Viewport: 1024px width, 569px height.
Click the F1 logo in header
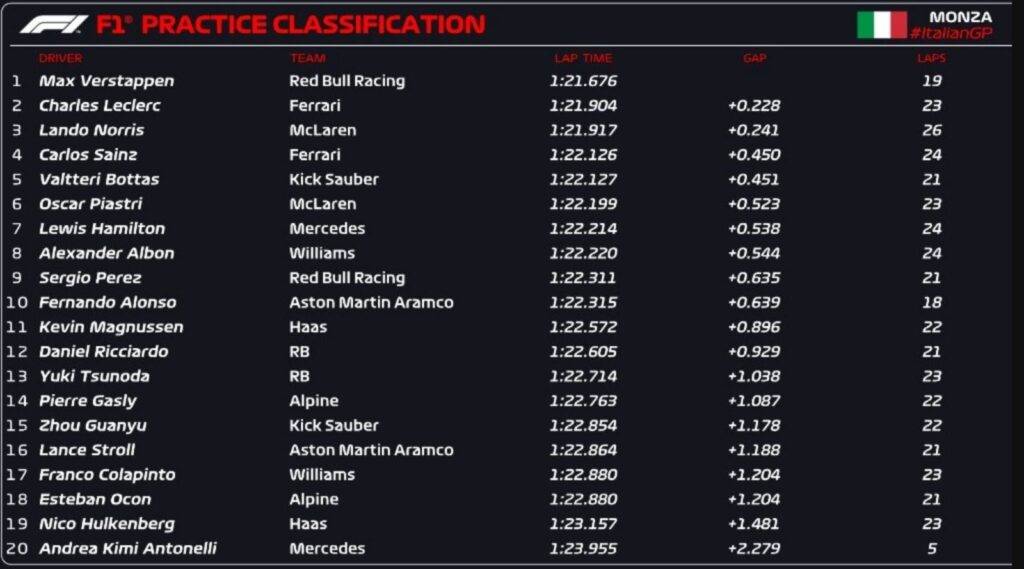(x=55, y=24)
